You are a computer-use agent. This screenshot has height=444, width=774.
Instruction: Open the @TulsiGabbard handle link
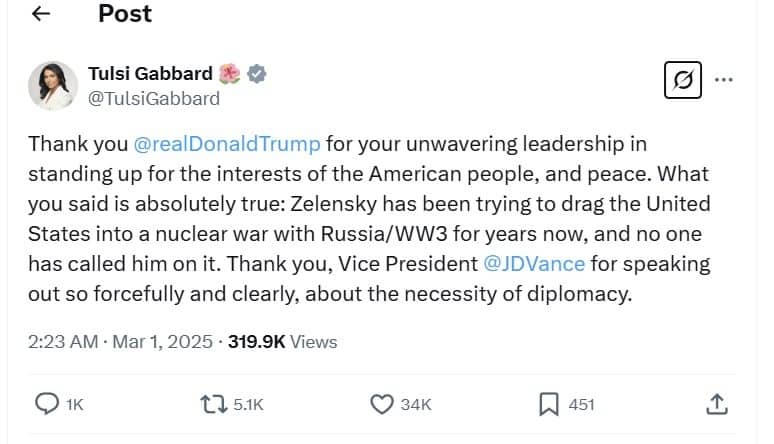click(154, 99)
